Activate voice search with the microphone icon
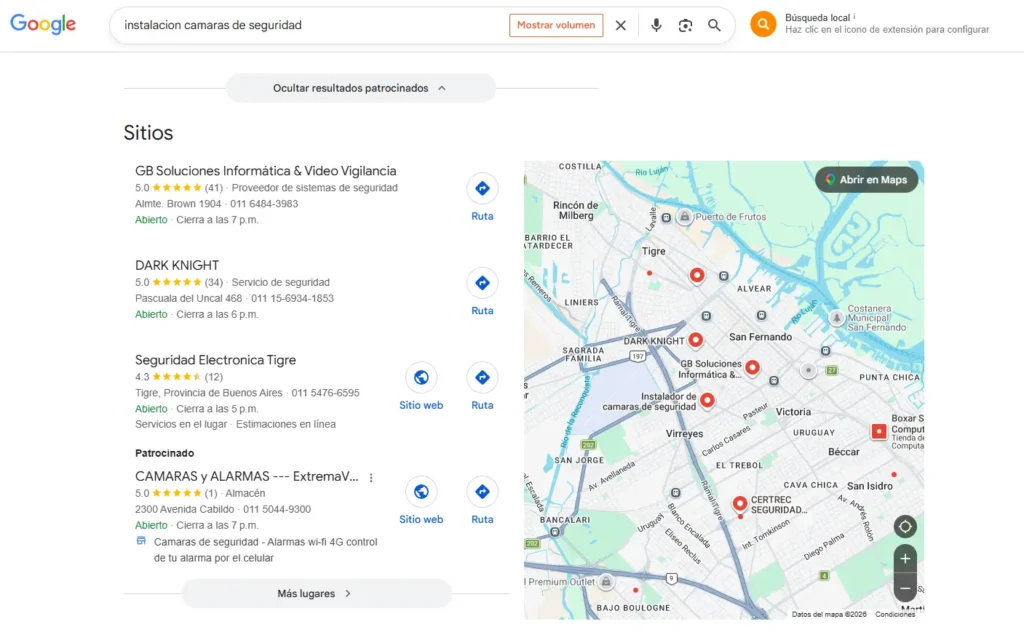The height and width of the screenshot is (640, 1024). point(656,24)
